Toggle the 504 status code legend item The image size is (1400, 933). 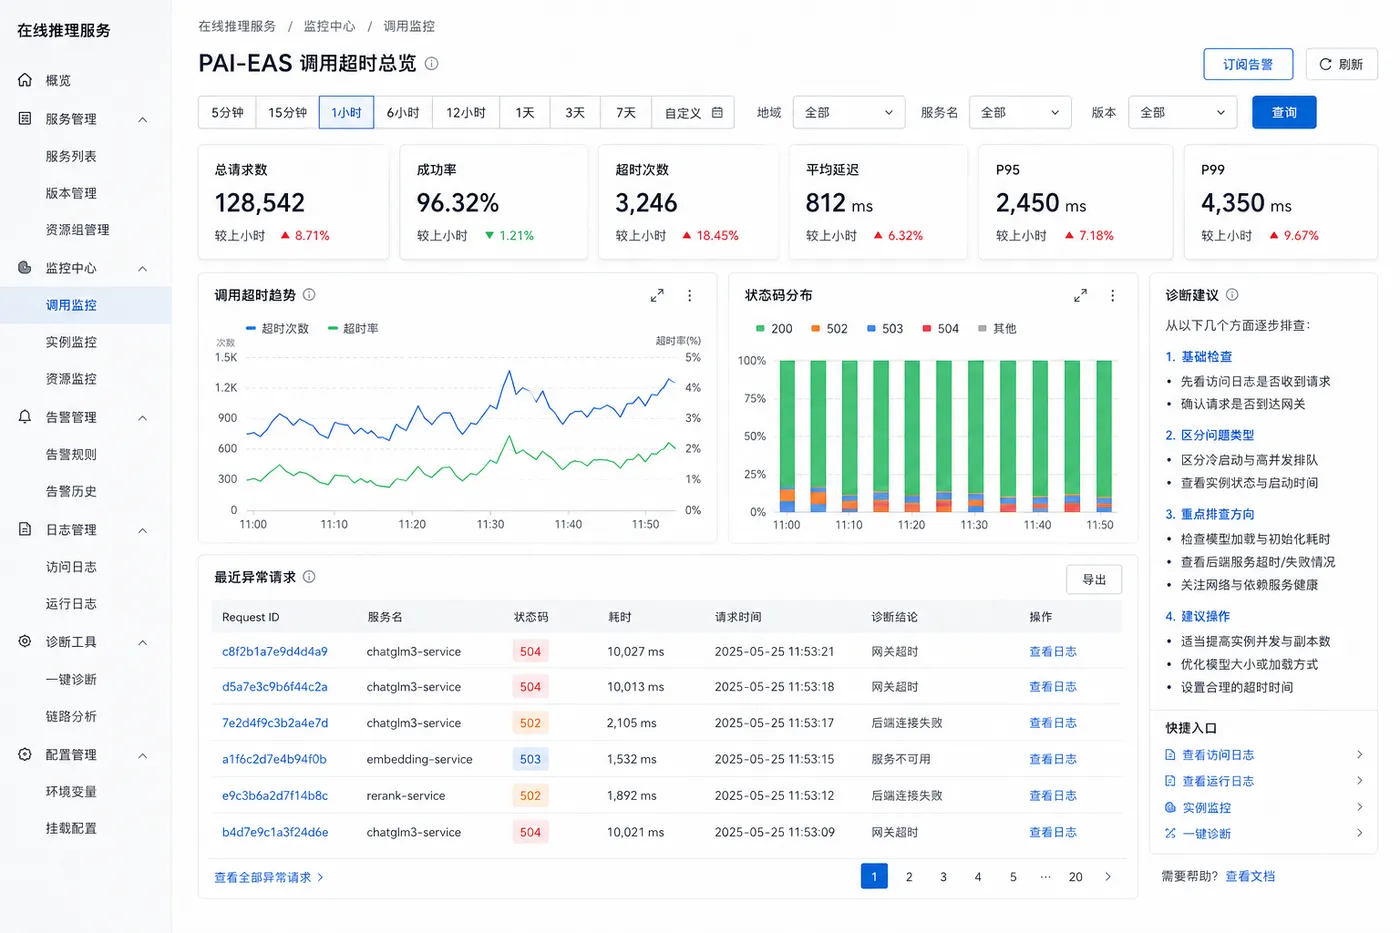pyautogui.click(x=940, y=329)
